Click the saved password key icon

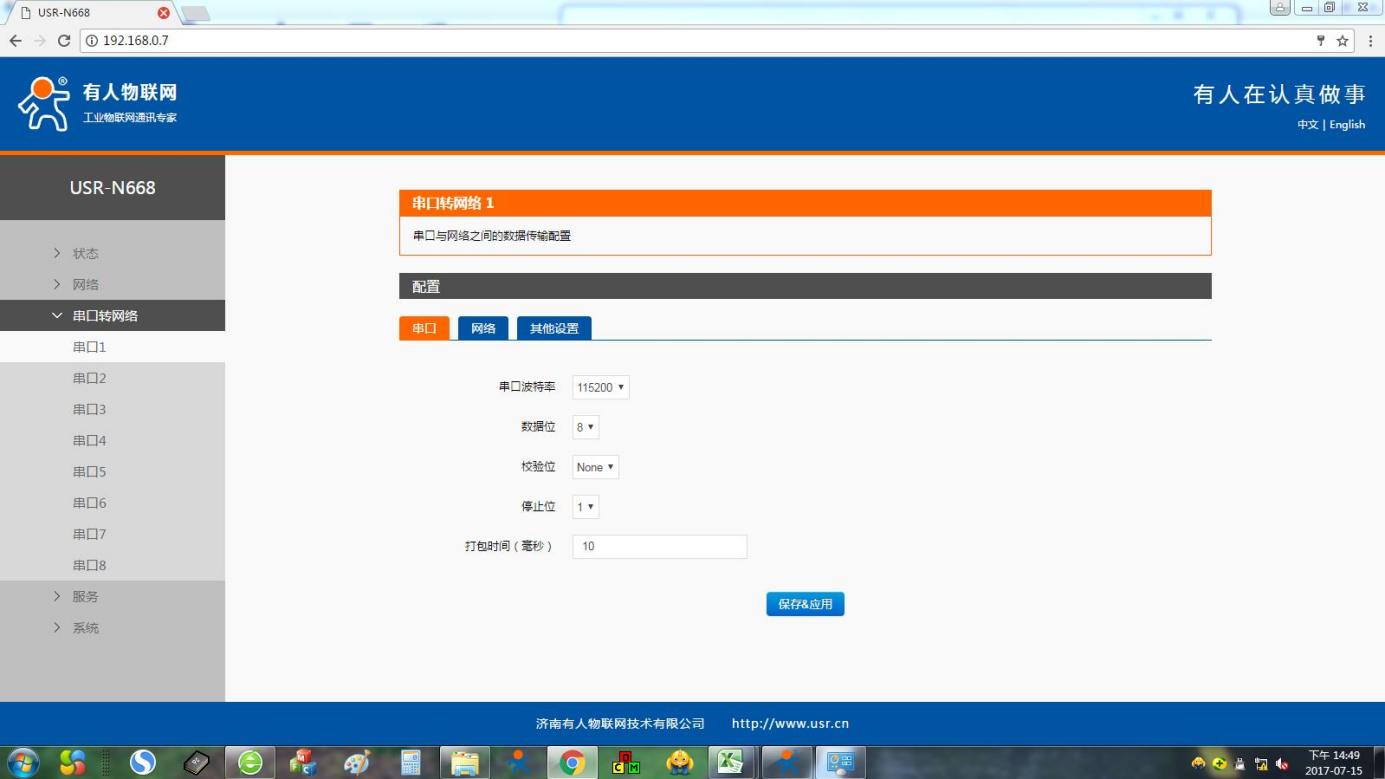(1321, 41)
